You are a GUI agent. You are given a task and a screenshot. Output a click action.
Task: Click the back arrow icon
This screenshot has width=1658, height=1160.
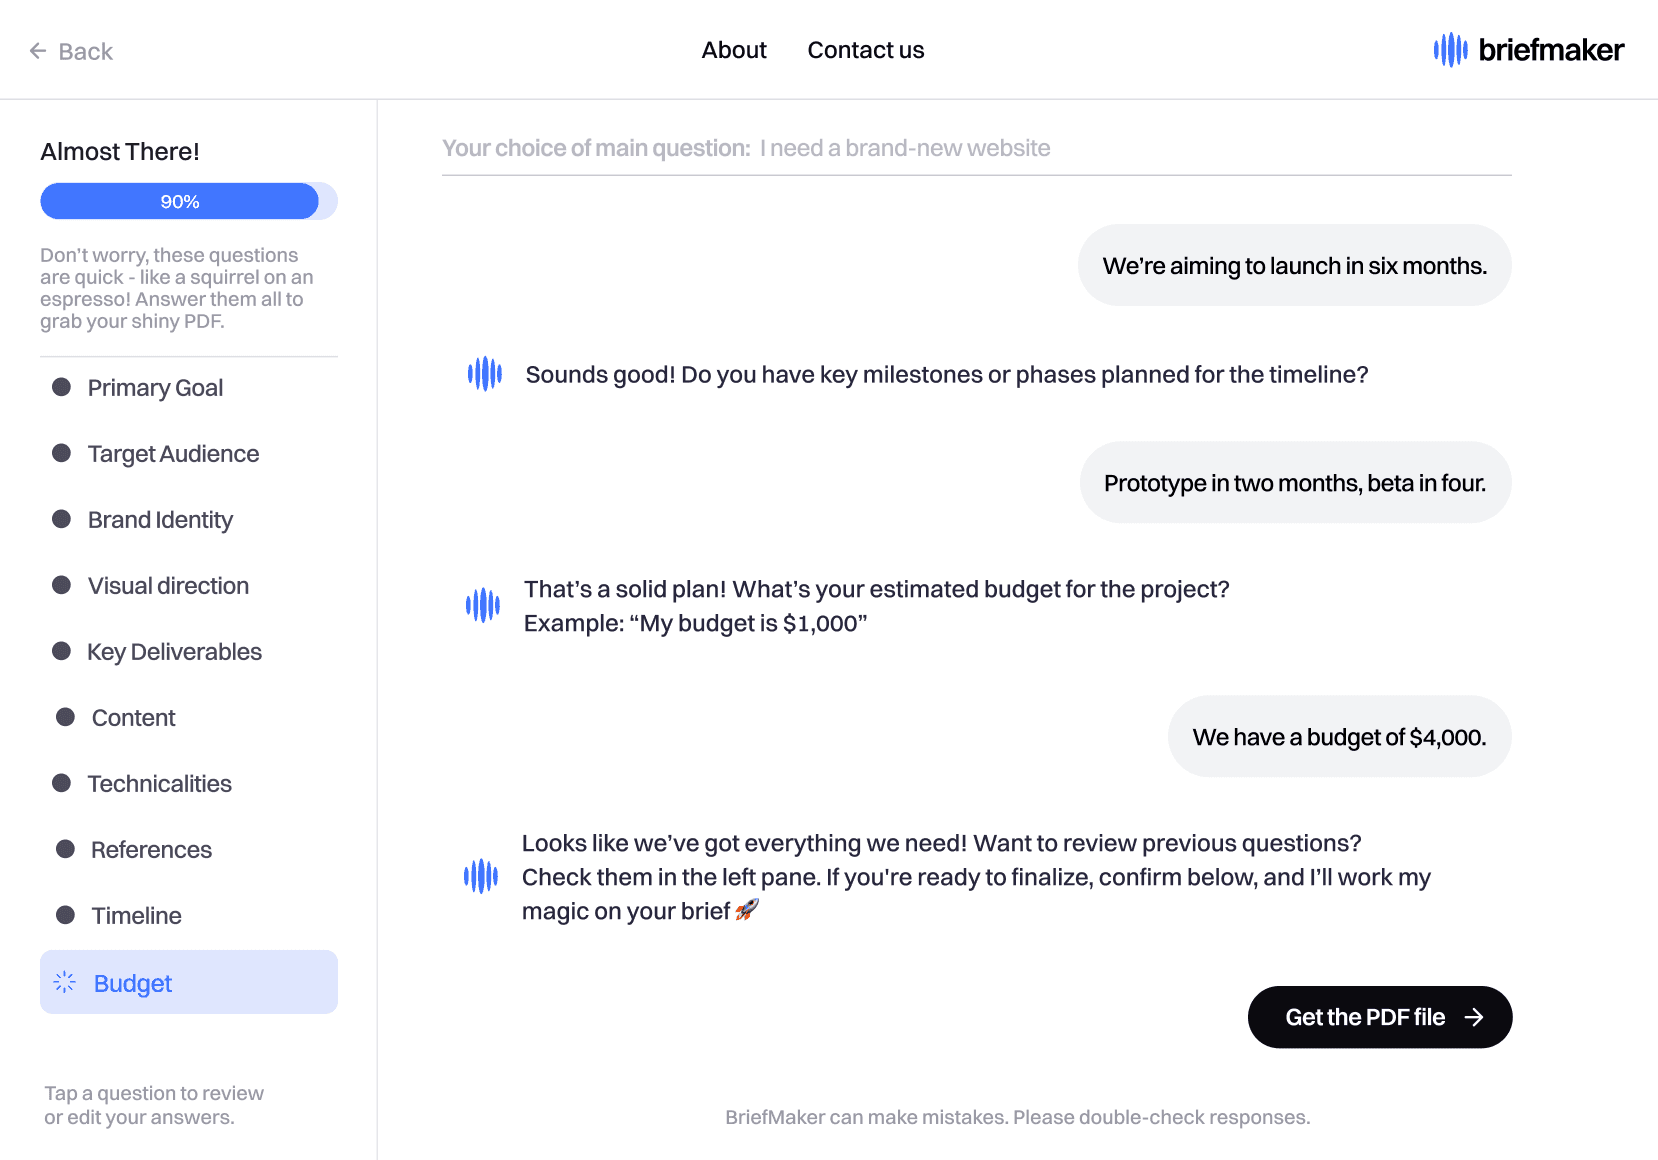(38, 51)
